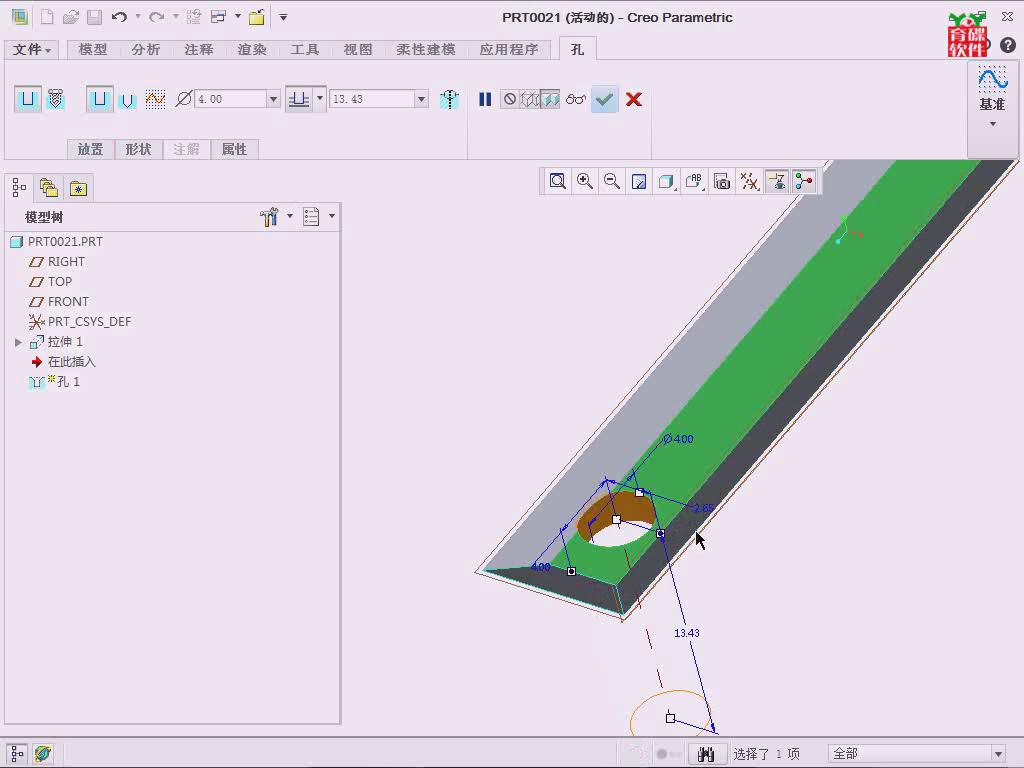1024x768 pixels.
Task: Click the Undo arrow icon
Action: click(119, 17)
